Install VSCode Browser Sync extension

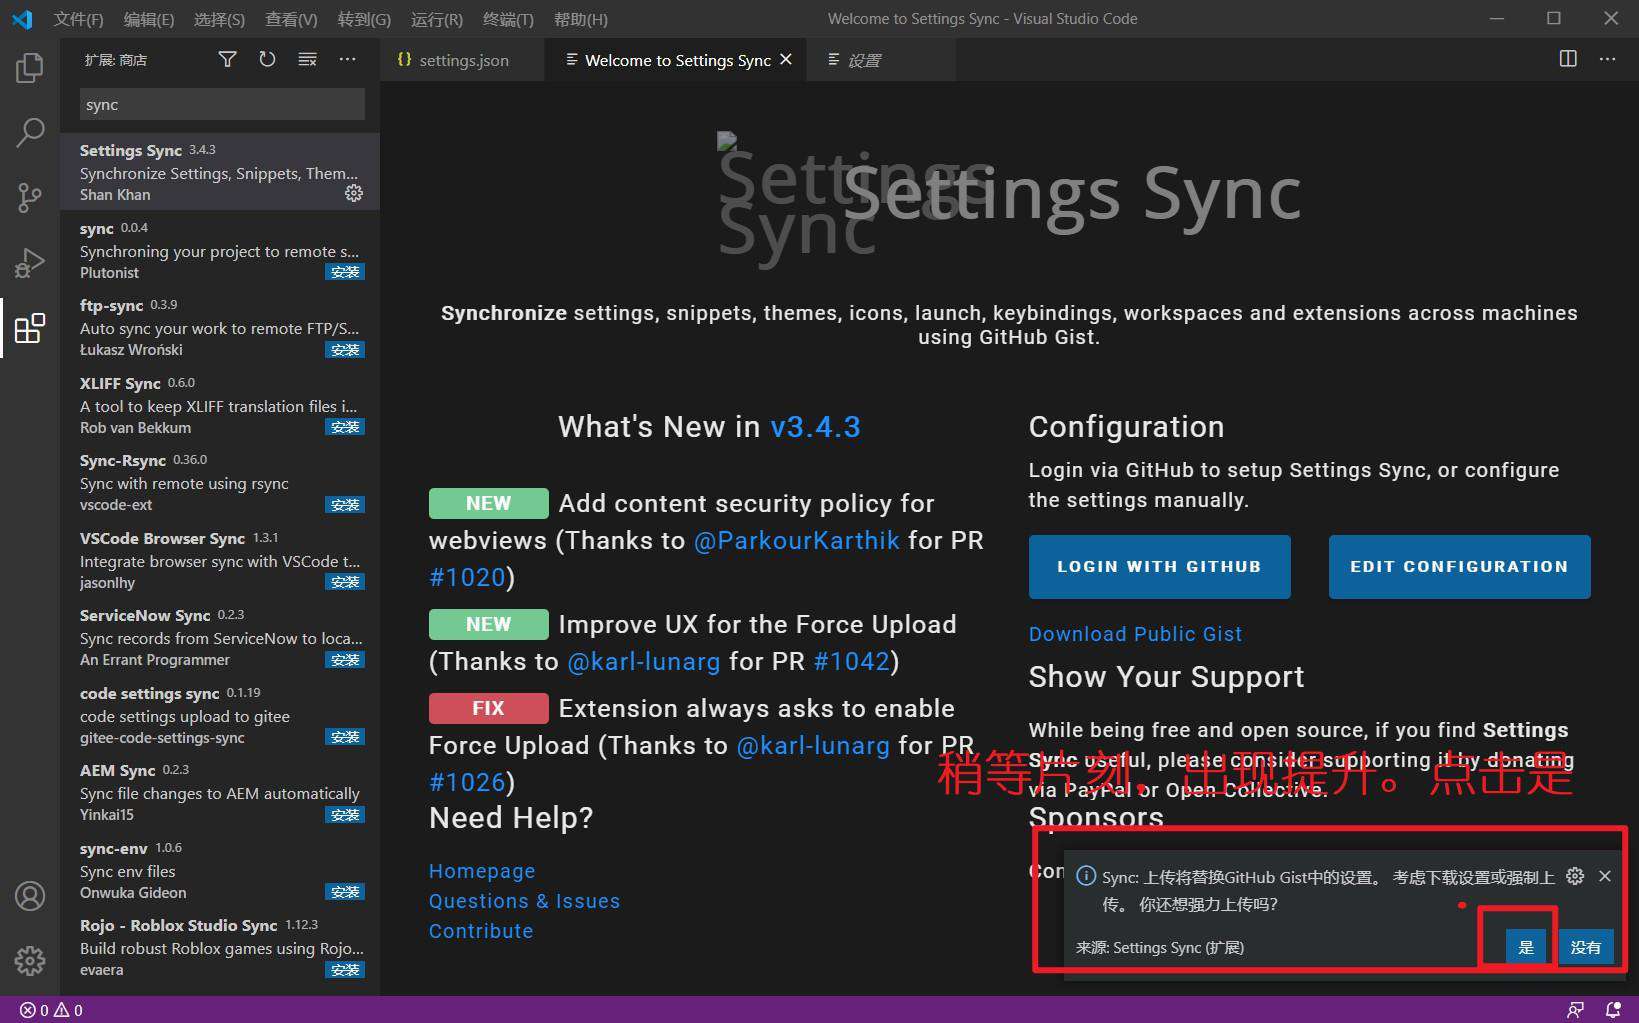345,582
